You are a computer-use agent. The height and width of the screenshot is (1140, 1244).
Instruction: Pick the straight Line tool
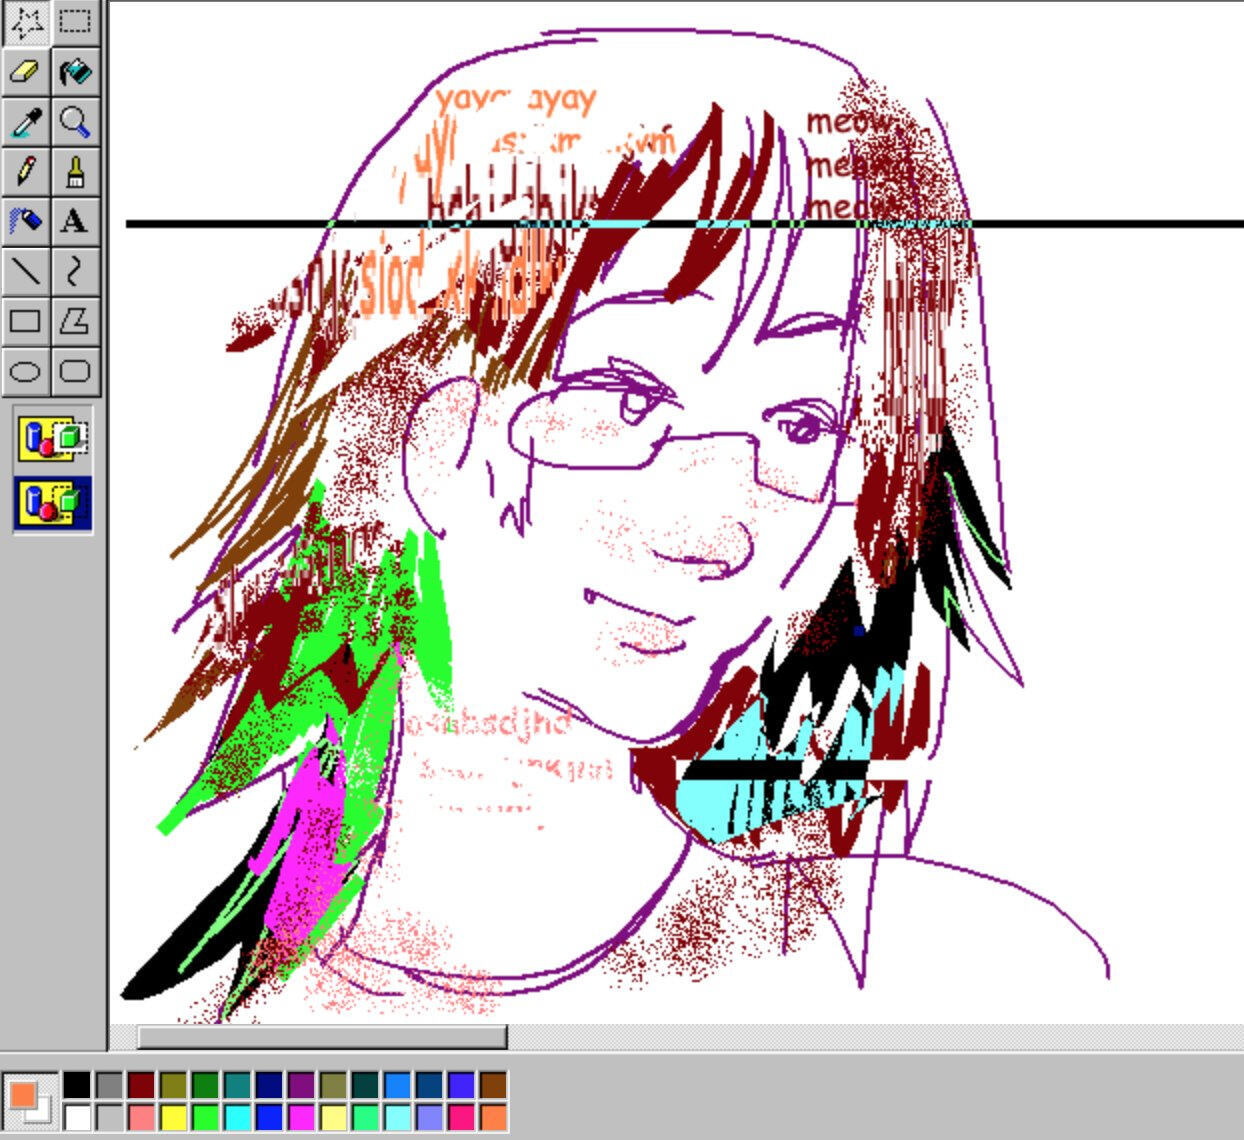tap(25, 271)
